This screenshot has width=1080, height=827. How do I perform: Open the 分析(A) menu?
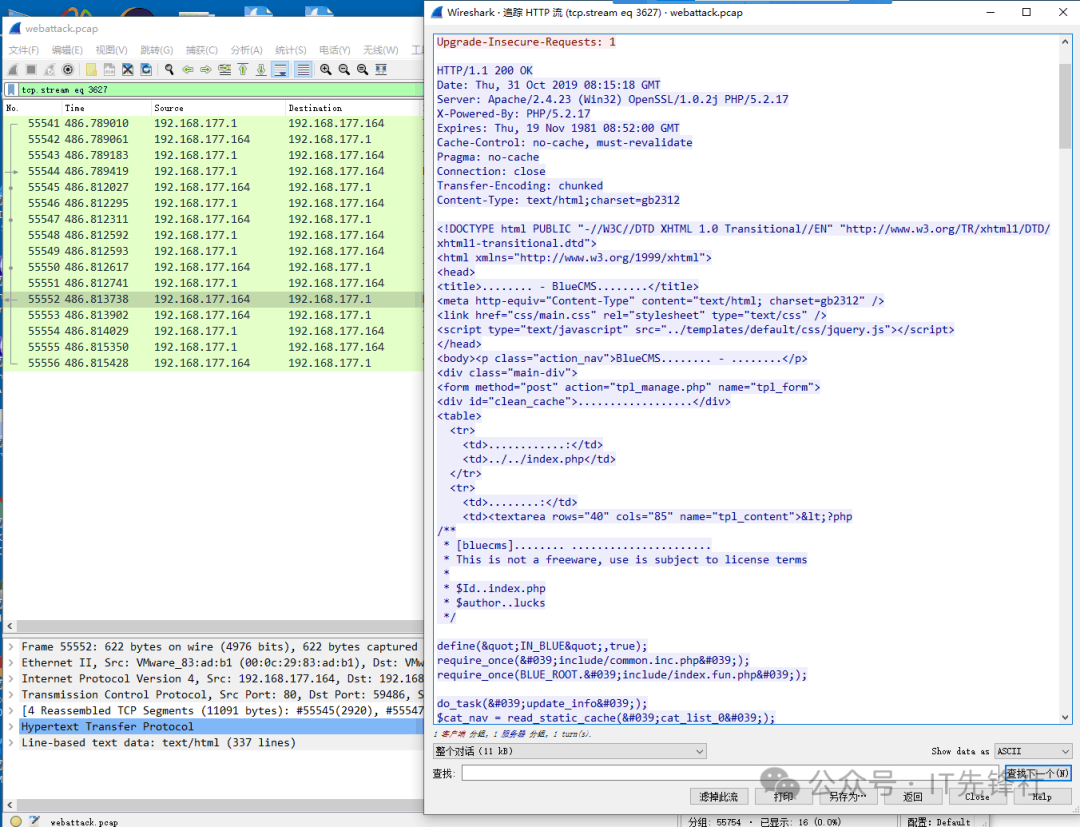(x=246, y=50)
